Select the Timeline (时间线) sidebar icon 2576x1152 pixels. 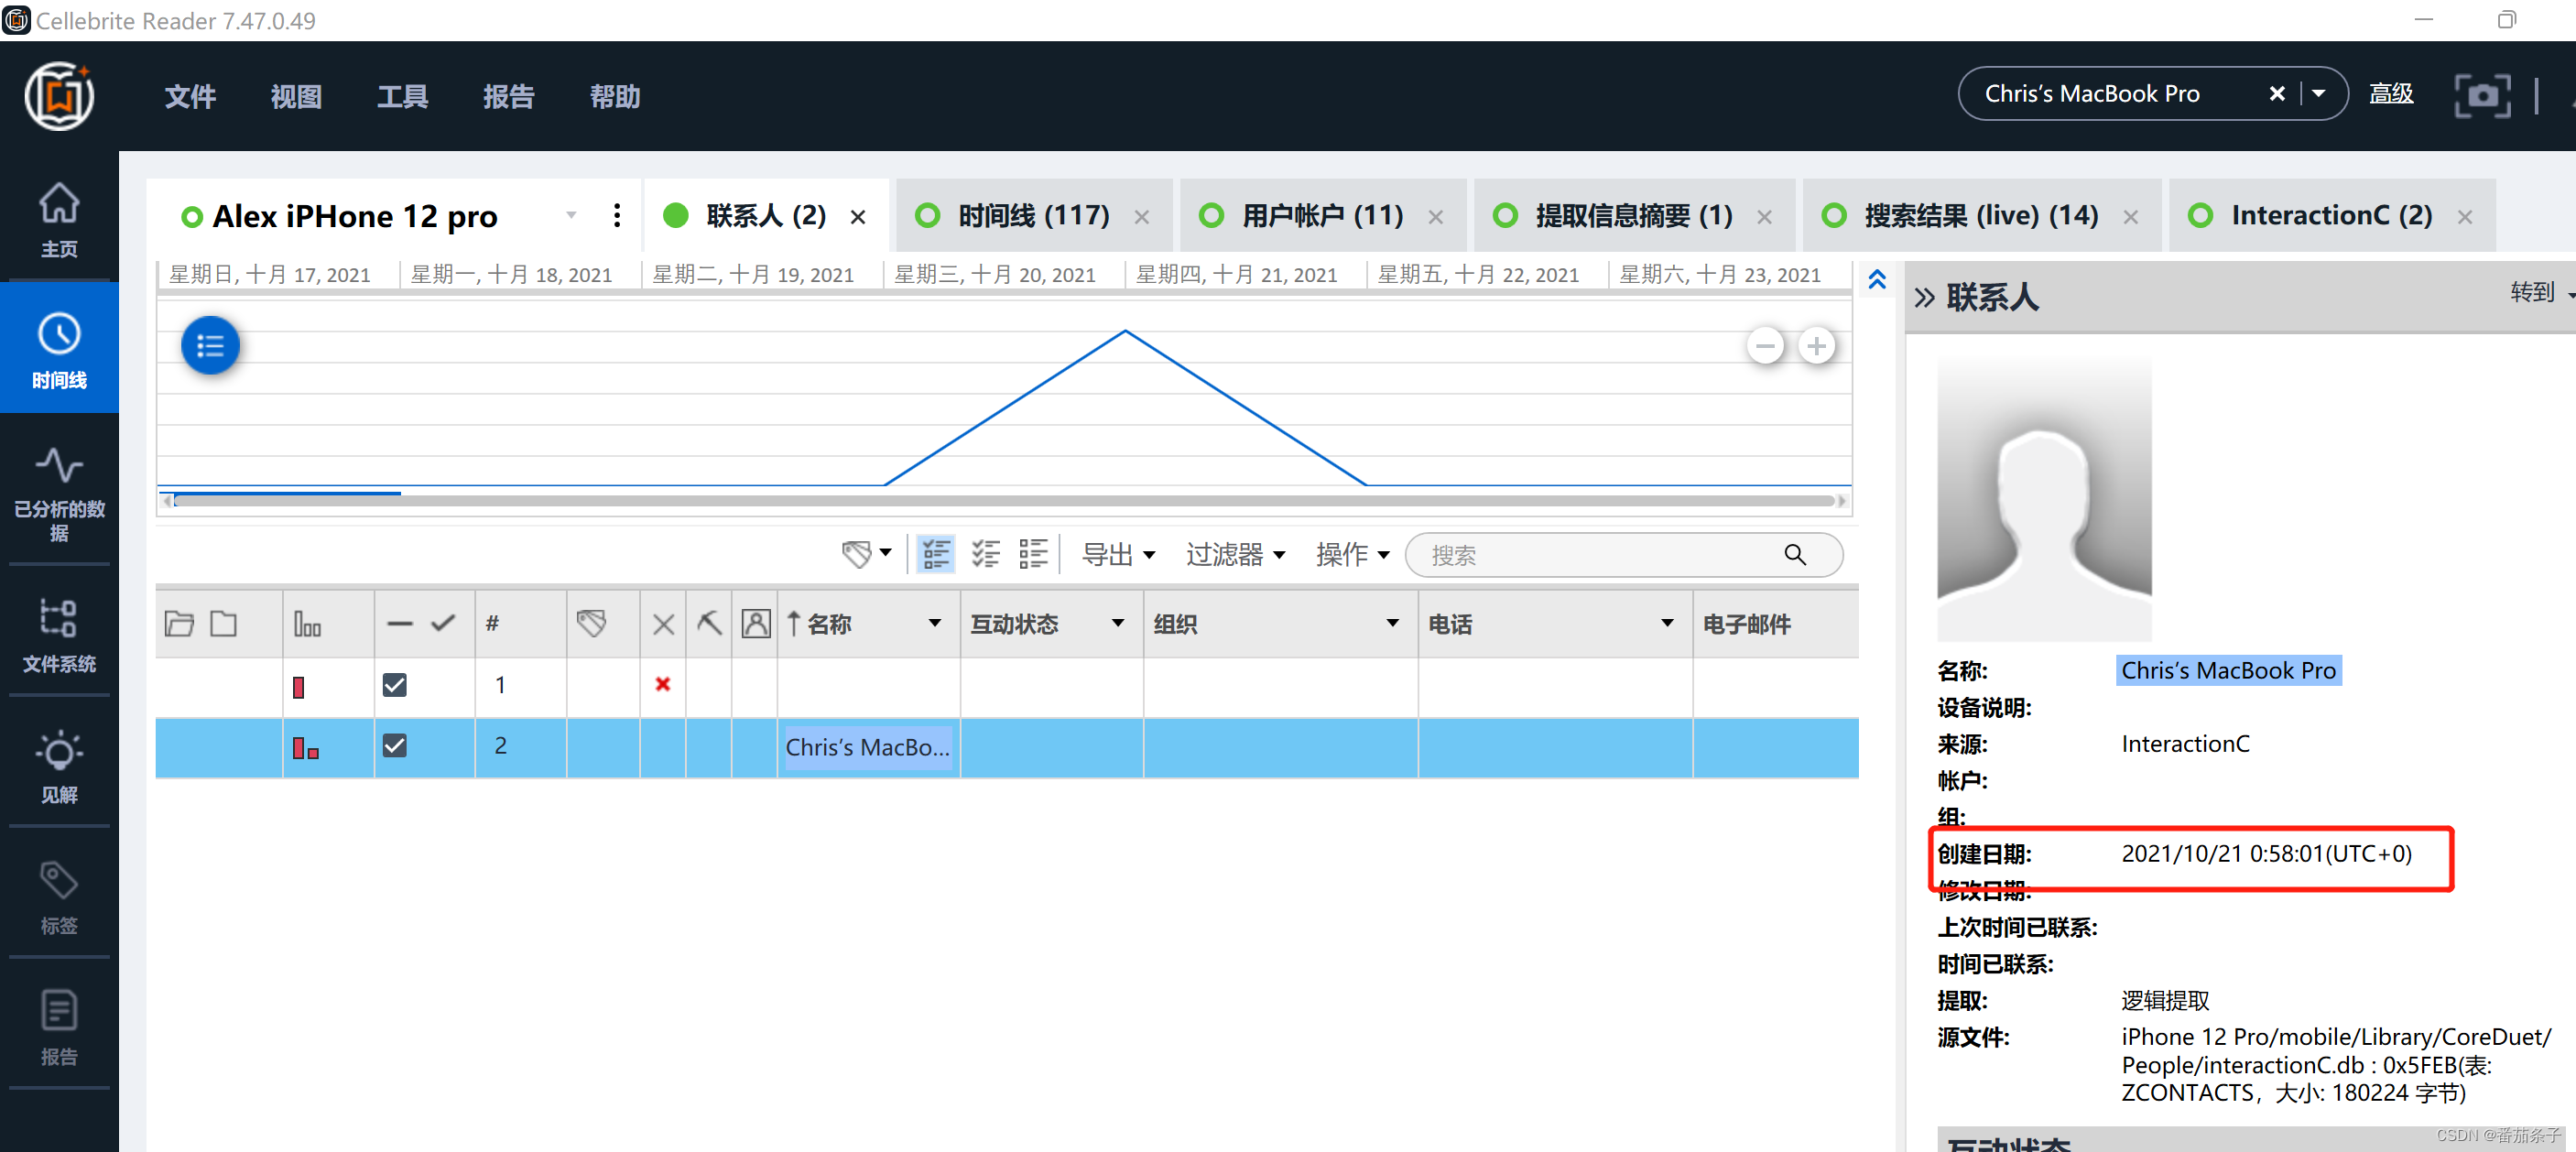click(x=59, y=349)
